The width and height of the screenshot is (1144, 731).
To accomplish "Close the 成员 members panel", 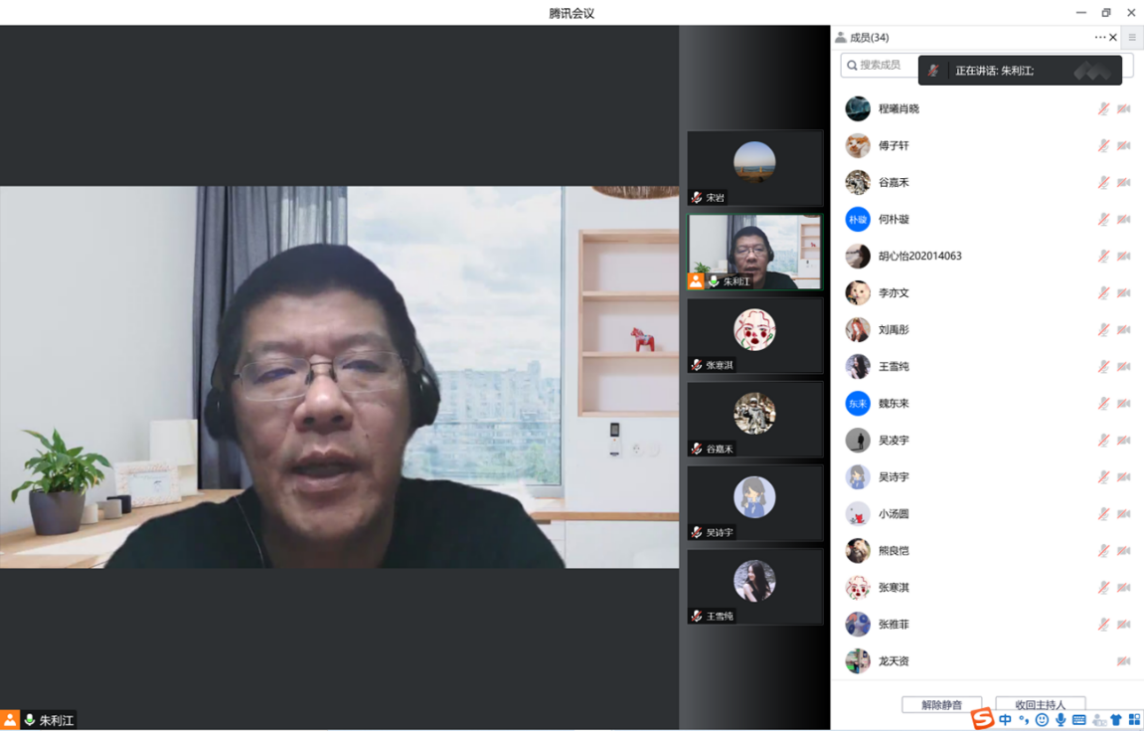I will click(x=1113, y=38).
